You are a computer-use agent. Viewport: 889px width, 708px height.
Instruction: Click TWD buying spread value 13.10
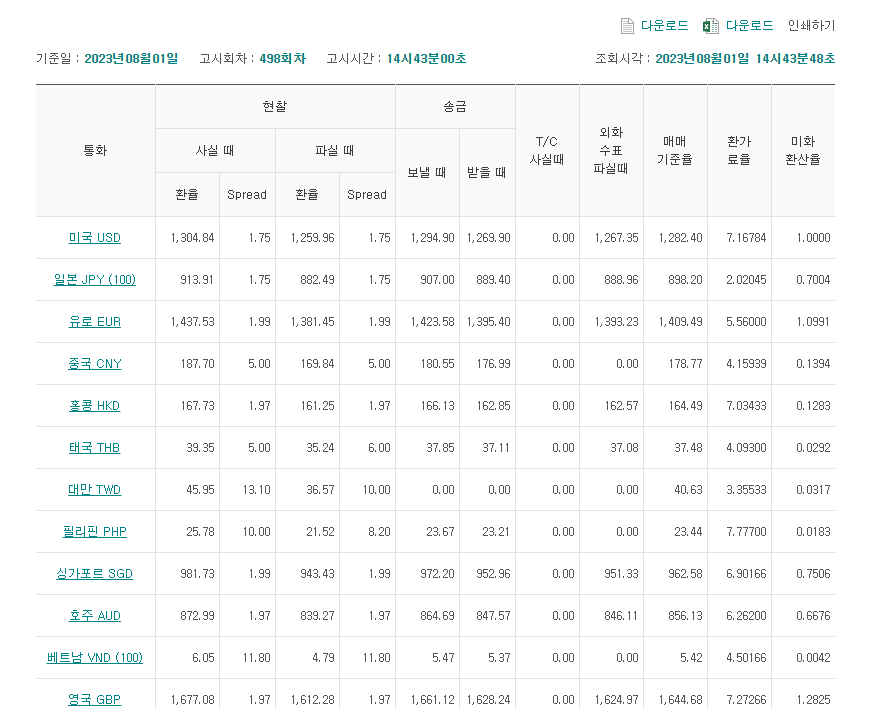click(256, 489)
